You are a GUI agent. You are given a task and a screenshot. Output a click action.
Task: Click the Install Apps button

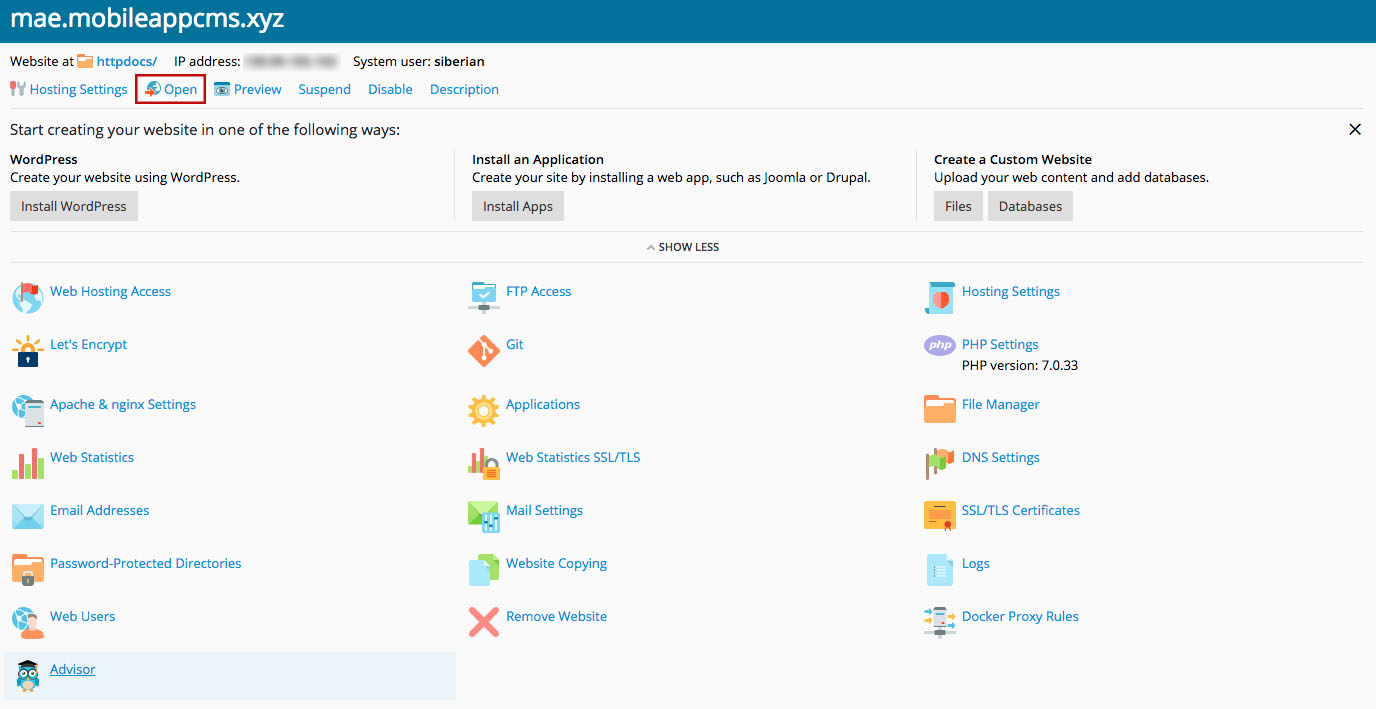(518, 206)
